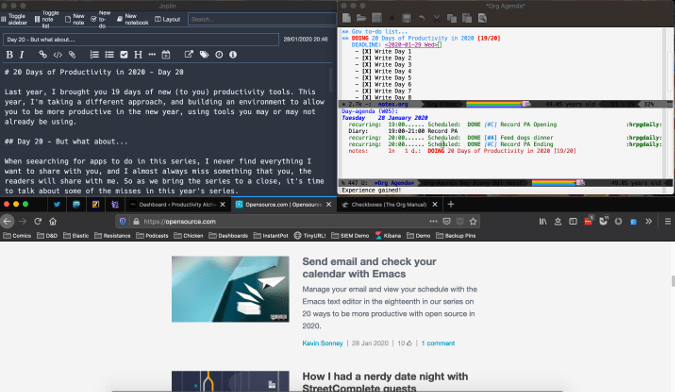Open the Firefox hamburger menu
Screen dimensions: 675x392
tap(667, 221)
